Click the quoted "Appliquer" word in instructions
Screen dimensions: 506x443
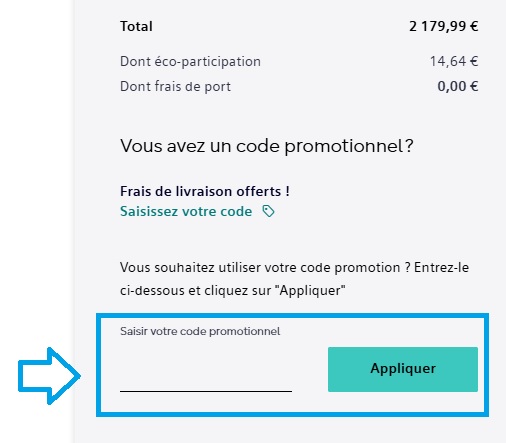tap(310, 291)
